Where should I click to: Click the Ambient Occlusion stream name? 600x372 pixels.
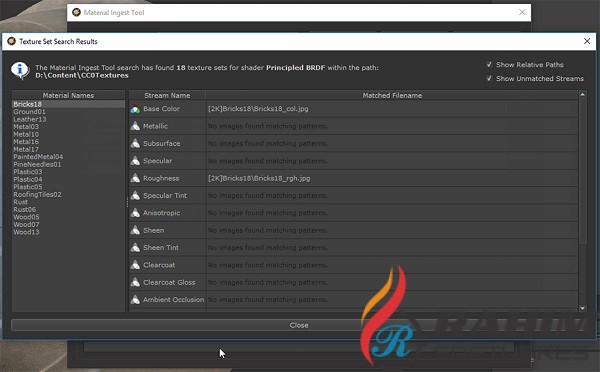tap(173, 300)
